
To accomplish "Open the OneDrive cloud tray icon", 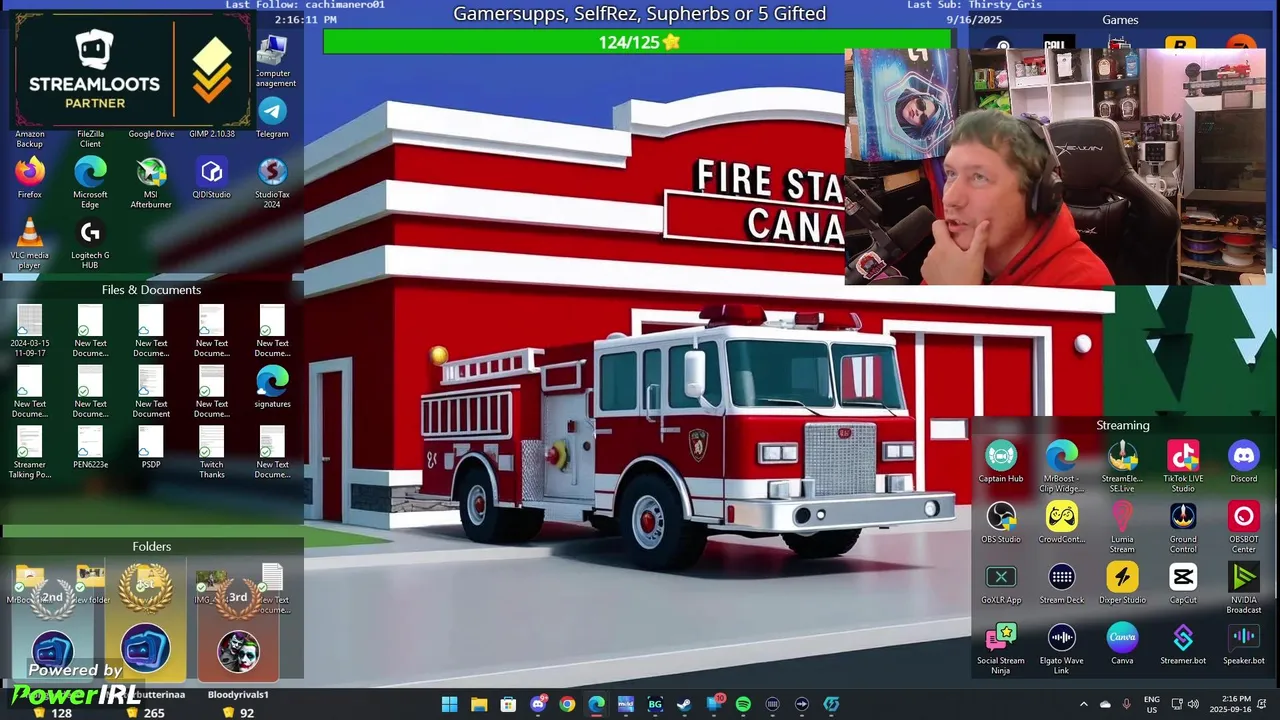I will click(1105, 704).
